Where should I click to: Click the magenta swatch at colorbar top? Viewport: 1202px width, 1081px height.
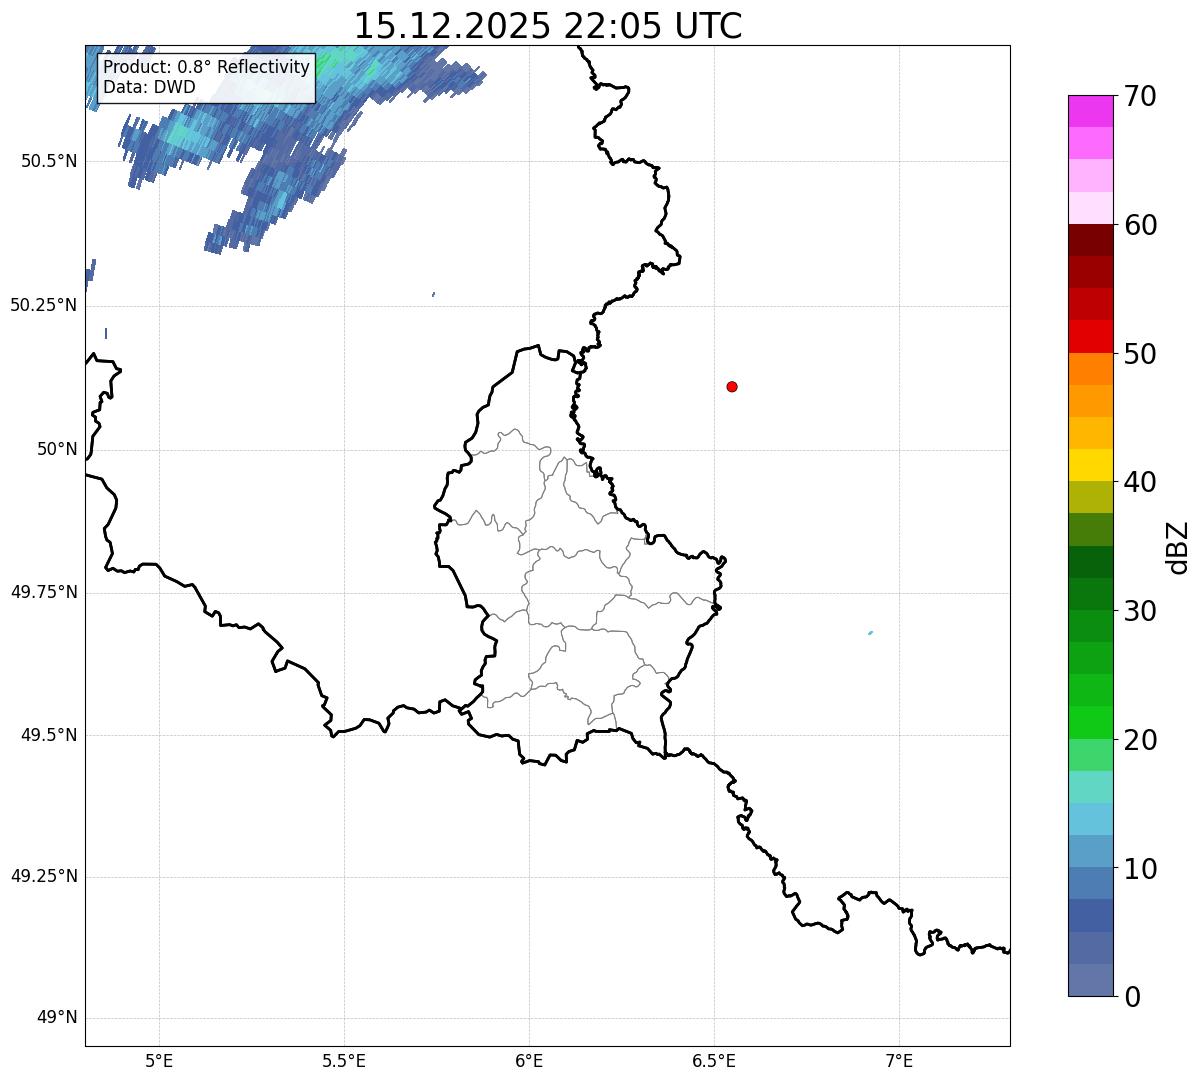pos(1090,111)
